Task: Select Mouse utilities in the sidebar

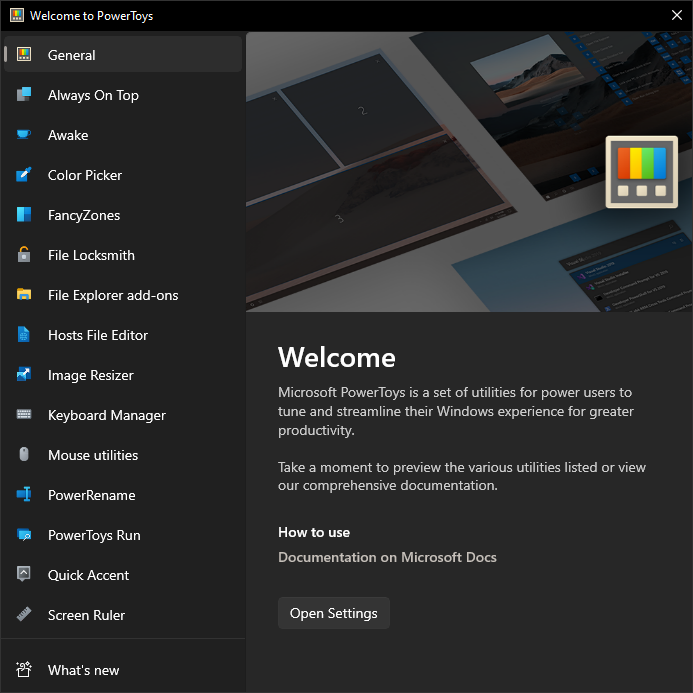Action: tap(123, 455)
